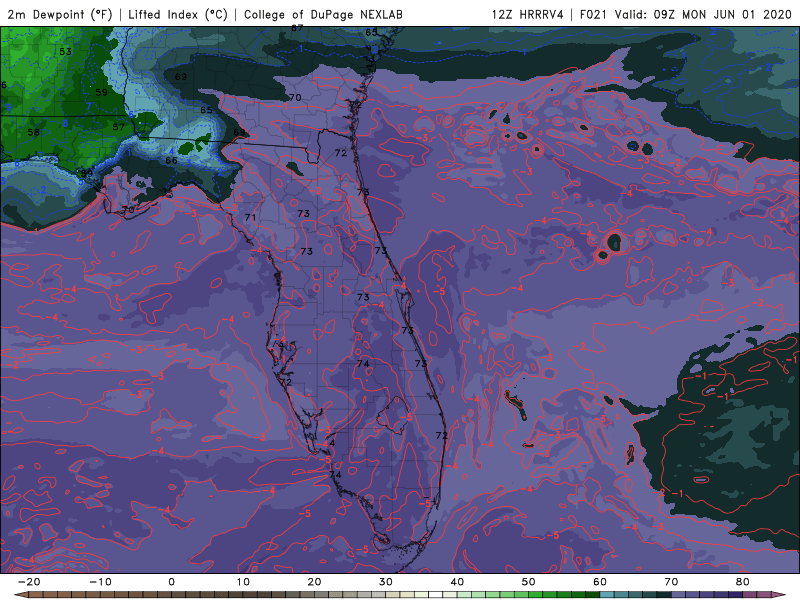Click the "Valid: 09Z MON JUN 01 2020" text
The image size is (800, 600).
tap(703, 14)
